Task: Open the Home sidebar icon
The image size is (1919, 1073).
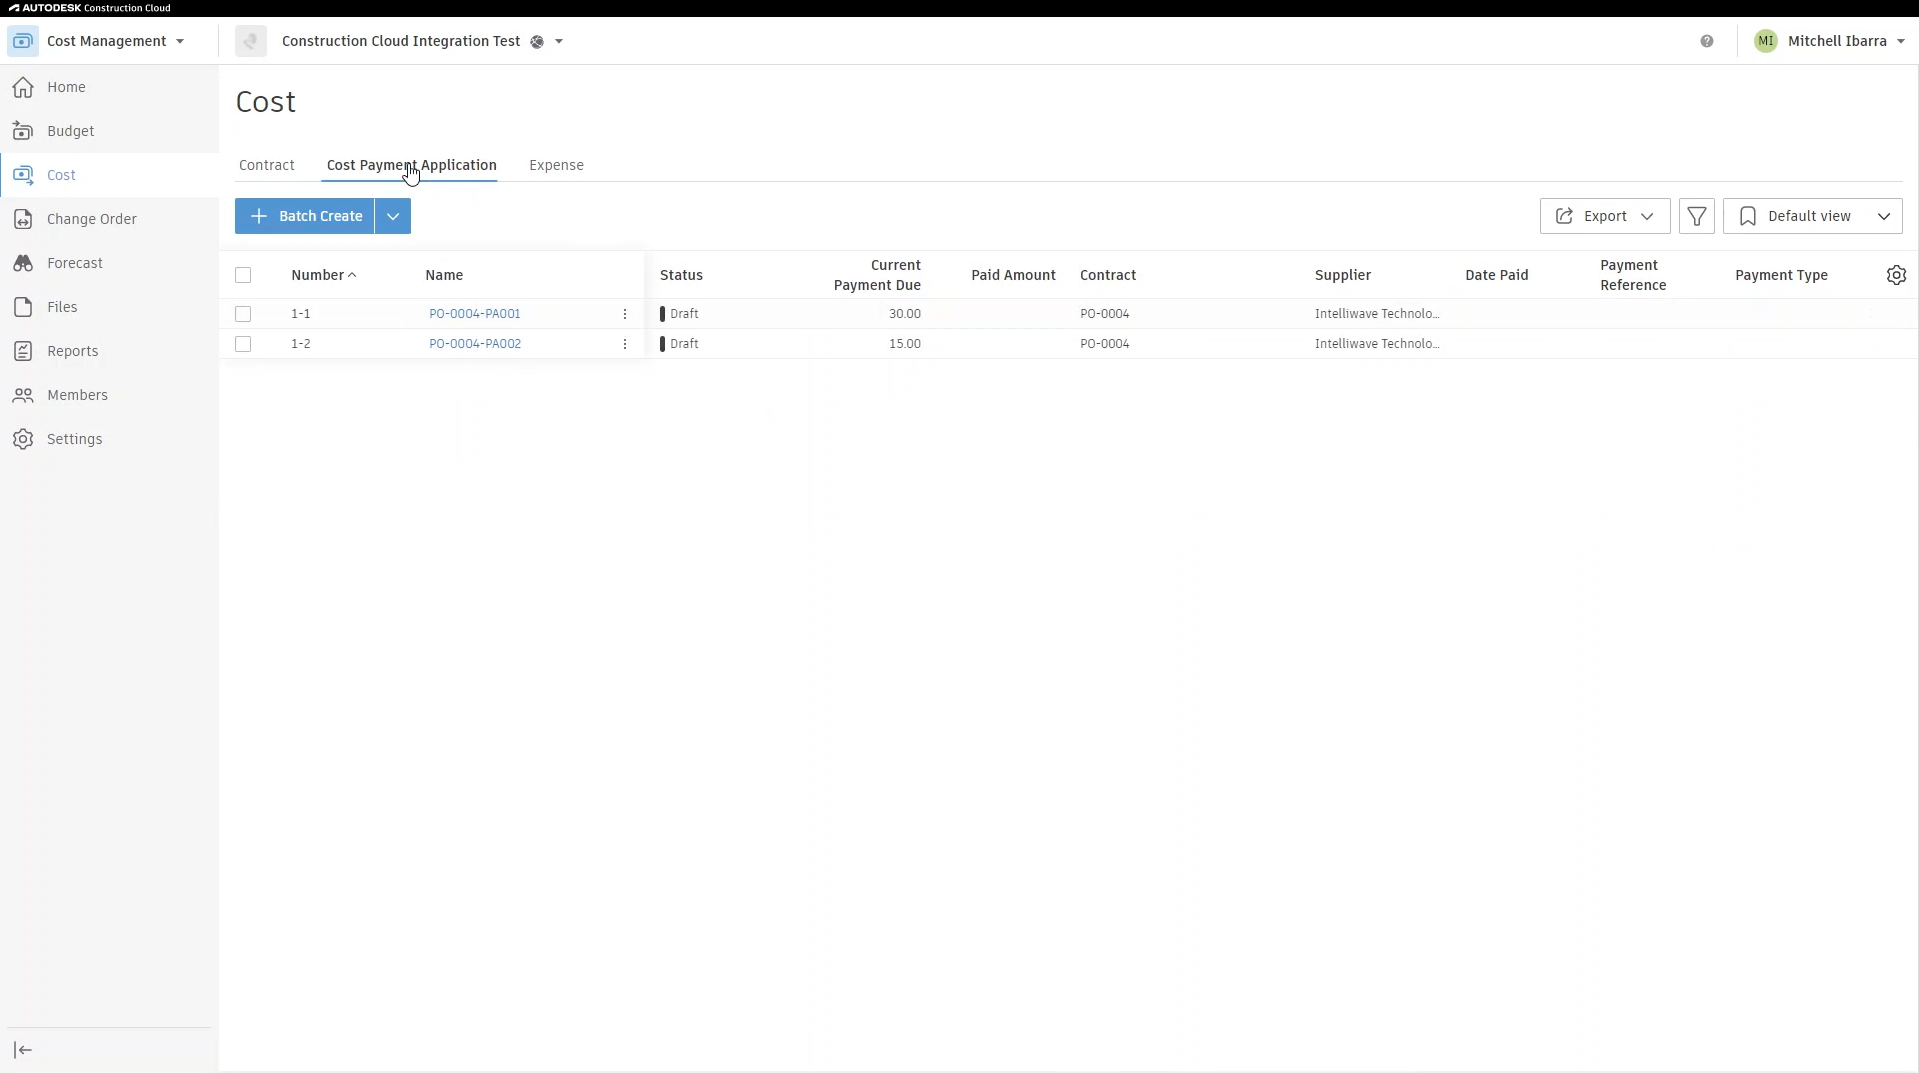Action: 23,87
